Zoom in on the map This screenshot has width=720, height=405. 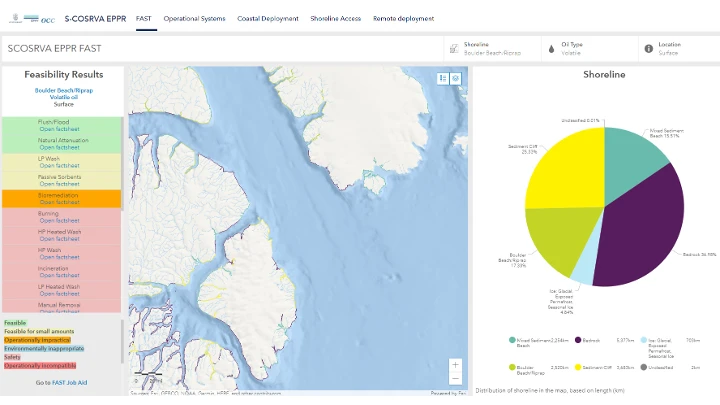456,365
